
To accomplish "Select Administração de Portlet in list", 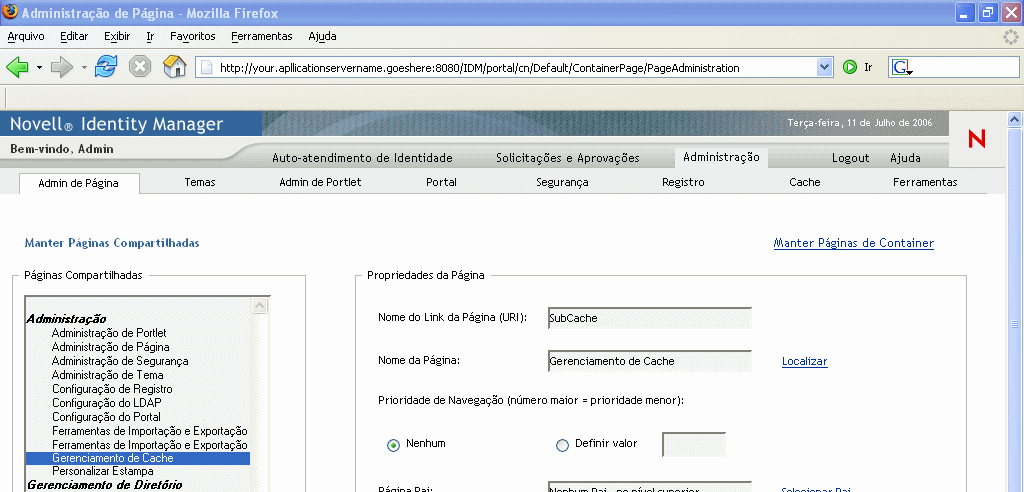I will click(x=109, y=333).
